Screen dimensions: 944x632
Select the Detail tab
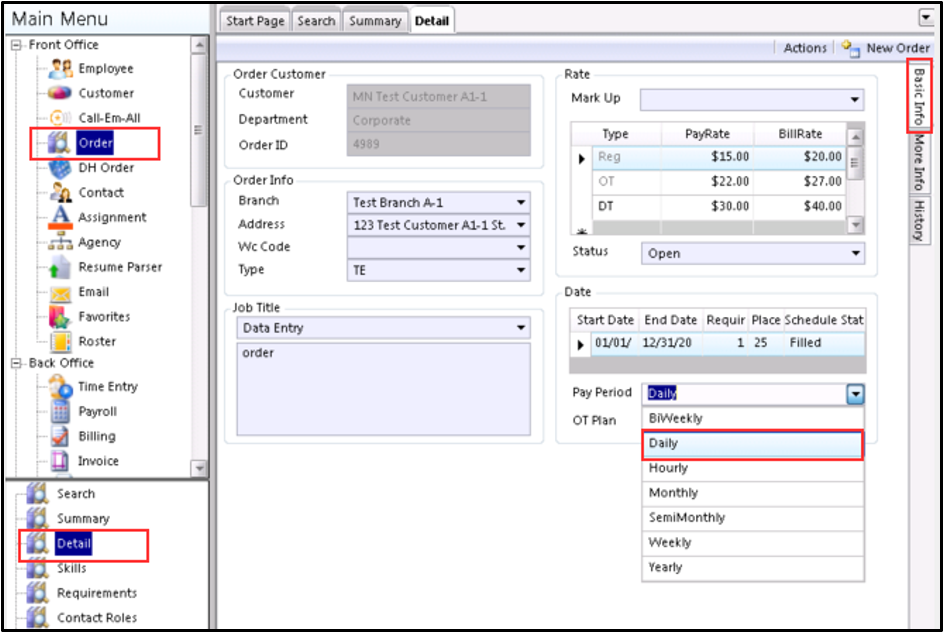pos(432,21)
